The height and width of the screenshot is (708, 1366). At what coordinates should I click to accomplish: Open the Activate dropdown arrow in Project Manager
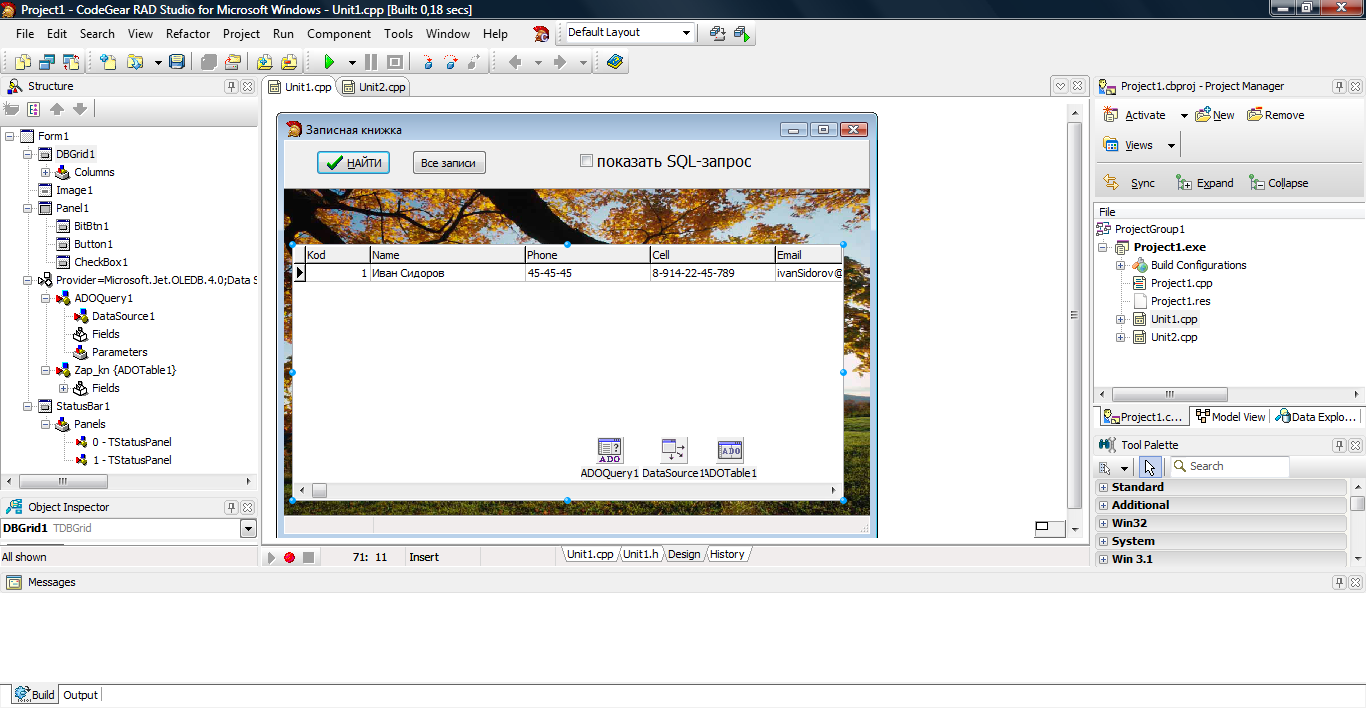(x=1184, y=115)
